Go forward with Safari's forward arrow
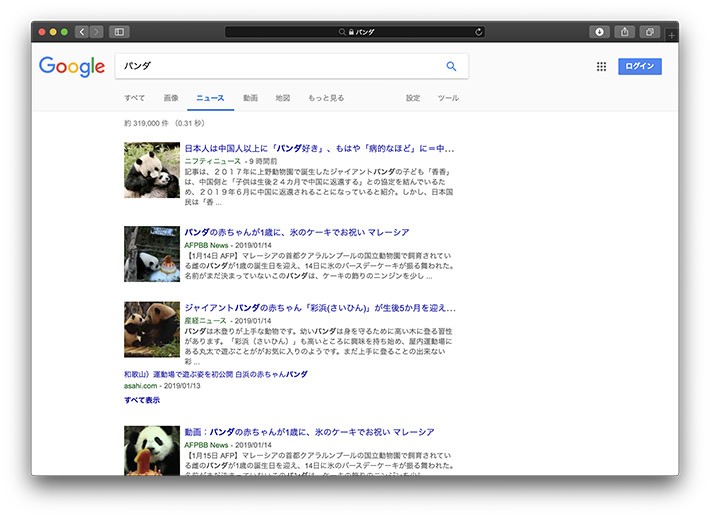 point(96,32)
